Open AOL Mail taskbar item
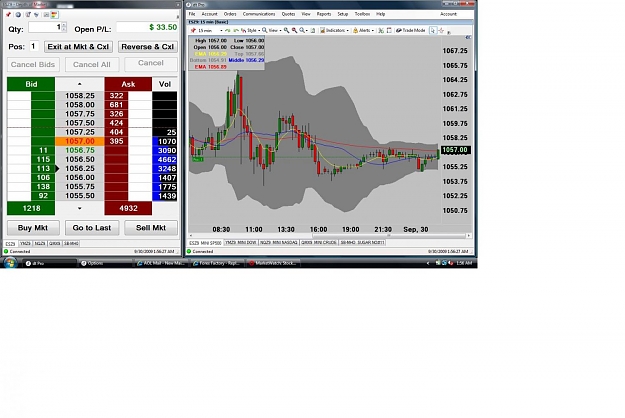The width and height of the screenshot is (625, 418). (160, 263)
